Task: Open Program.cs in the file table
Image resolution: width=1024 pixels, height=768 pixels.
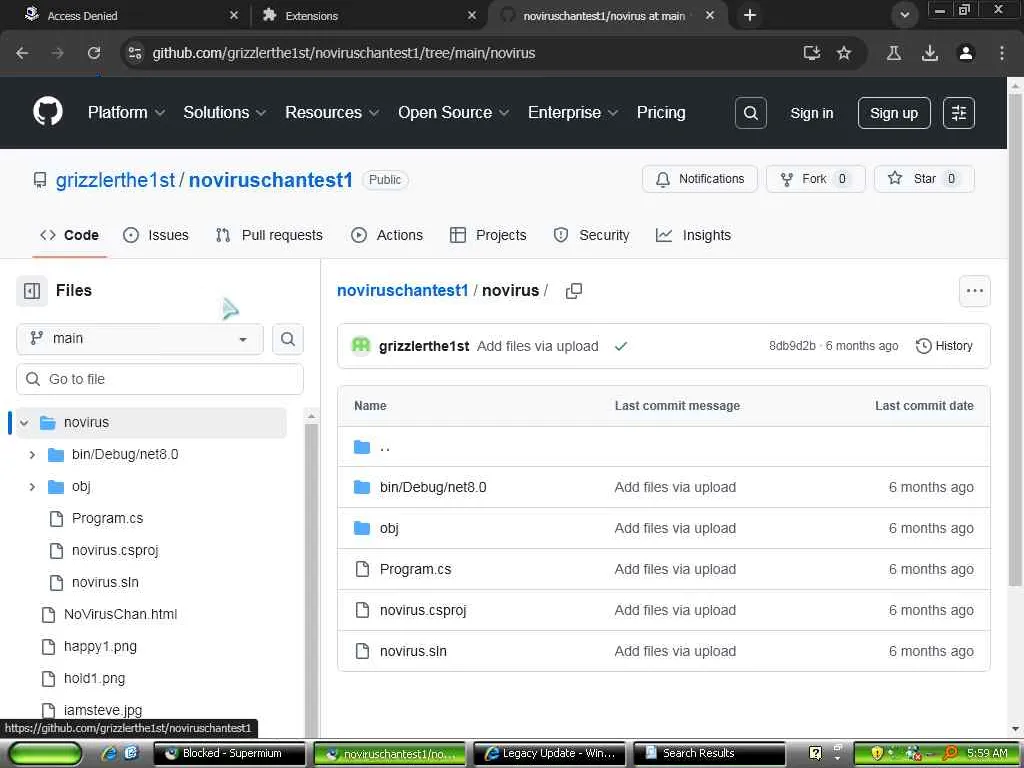Action: (x=415, y=569)
